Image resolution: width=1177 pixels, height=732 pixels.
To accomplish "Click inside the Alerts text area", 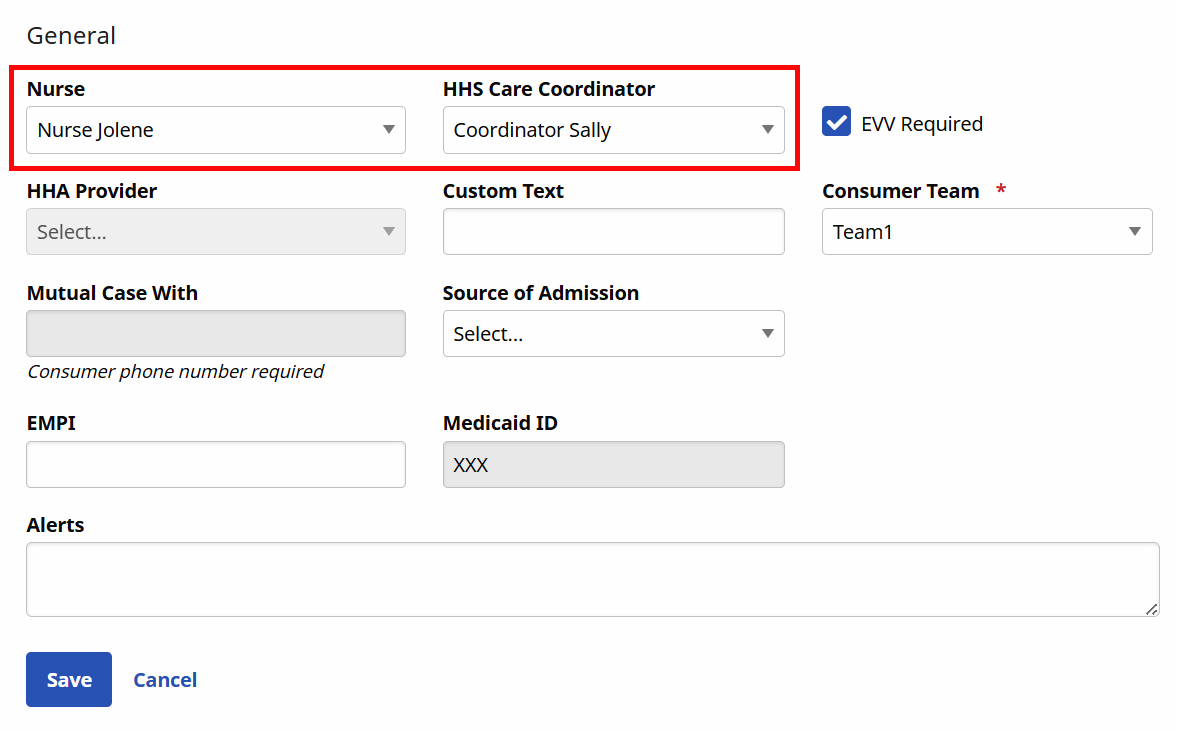I will point(590,579).
